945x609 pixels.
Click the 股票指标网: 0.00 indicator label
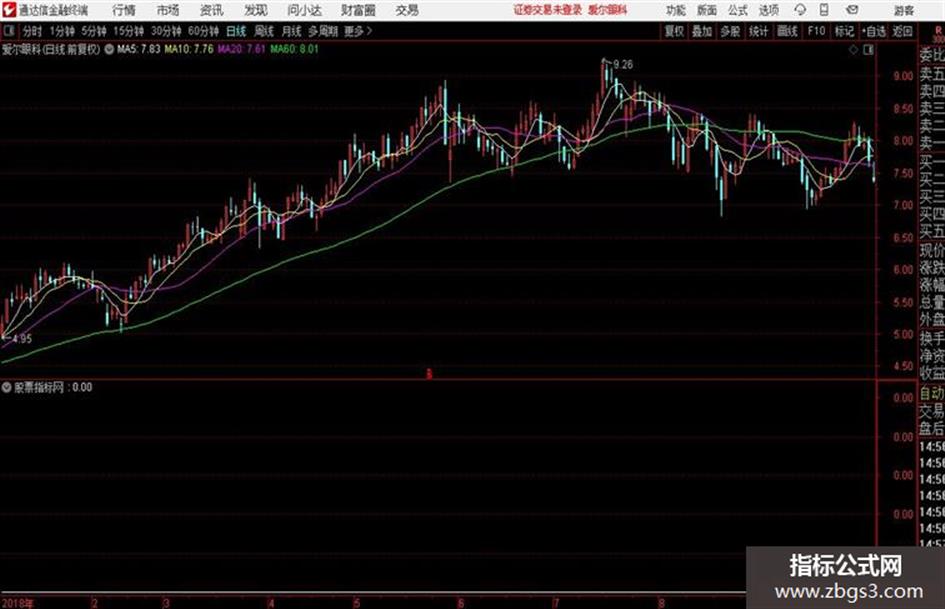coord(53,387)
